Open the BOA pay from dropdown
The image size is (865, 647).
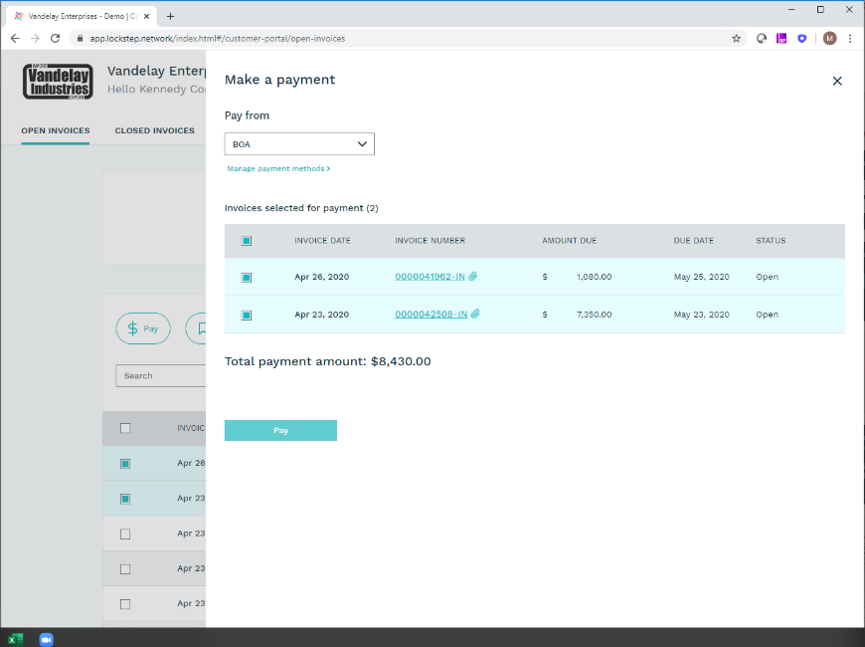pos(299,144)
